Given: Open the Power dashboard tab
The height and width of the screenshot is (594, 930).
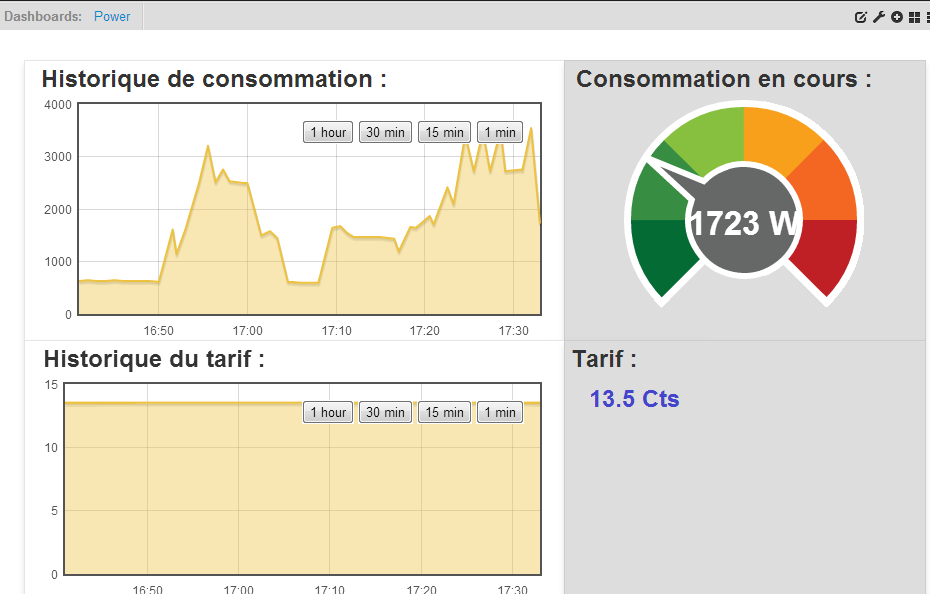Looking at the screenshot, I should [x=112, y=16].
